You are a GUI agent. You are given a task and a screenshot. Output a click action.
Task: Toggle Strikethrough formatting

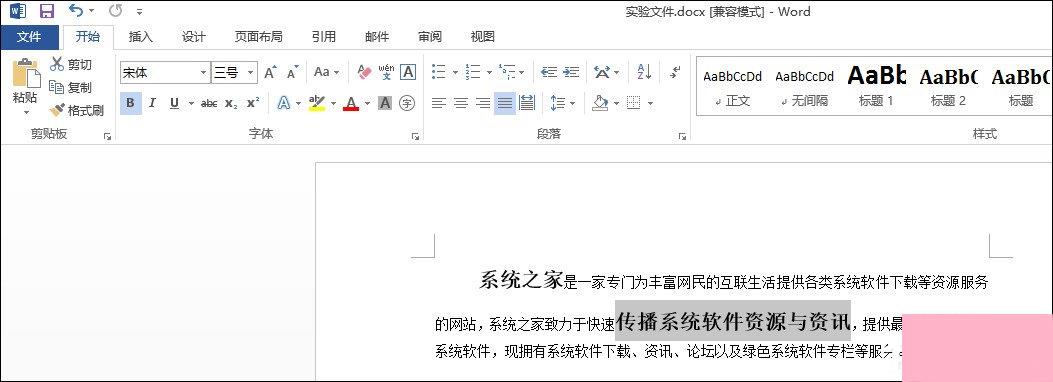210,103
